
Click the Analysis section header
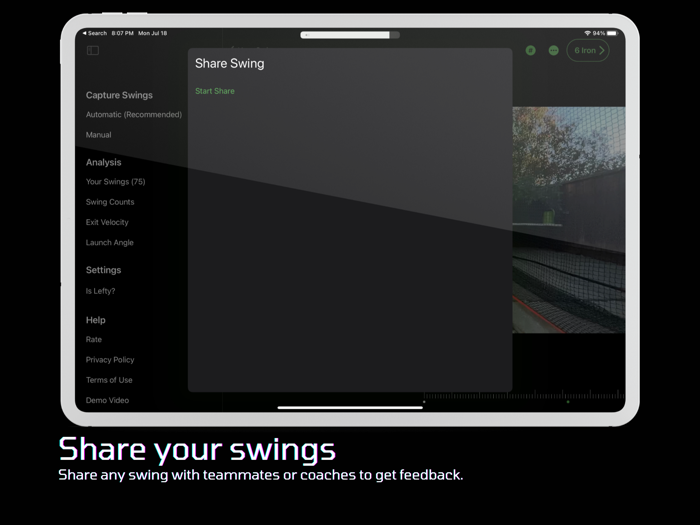(x=104, y=162)
